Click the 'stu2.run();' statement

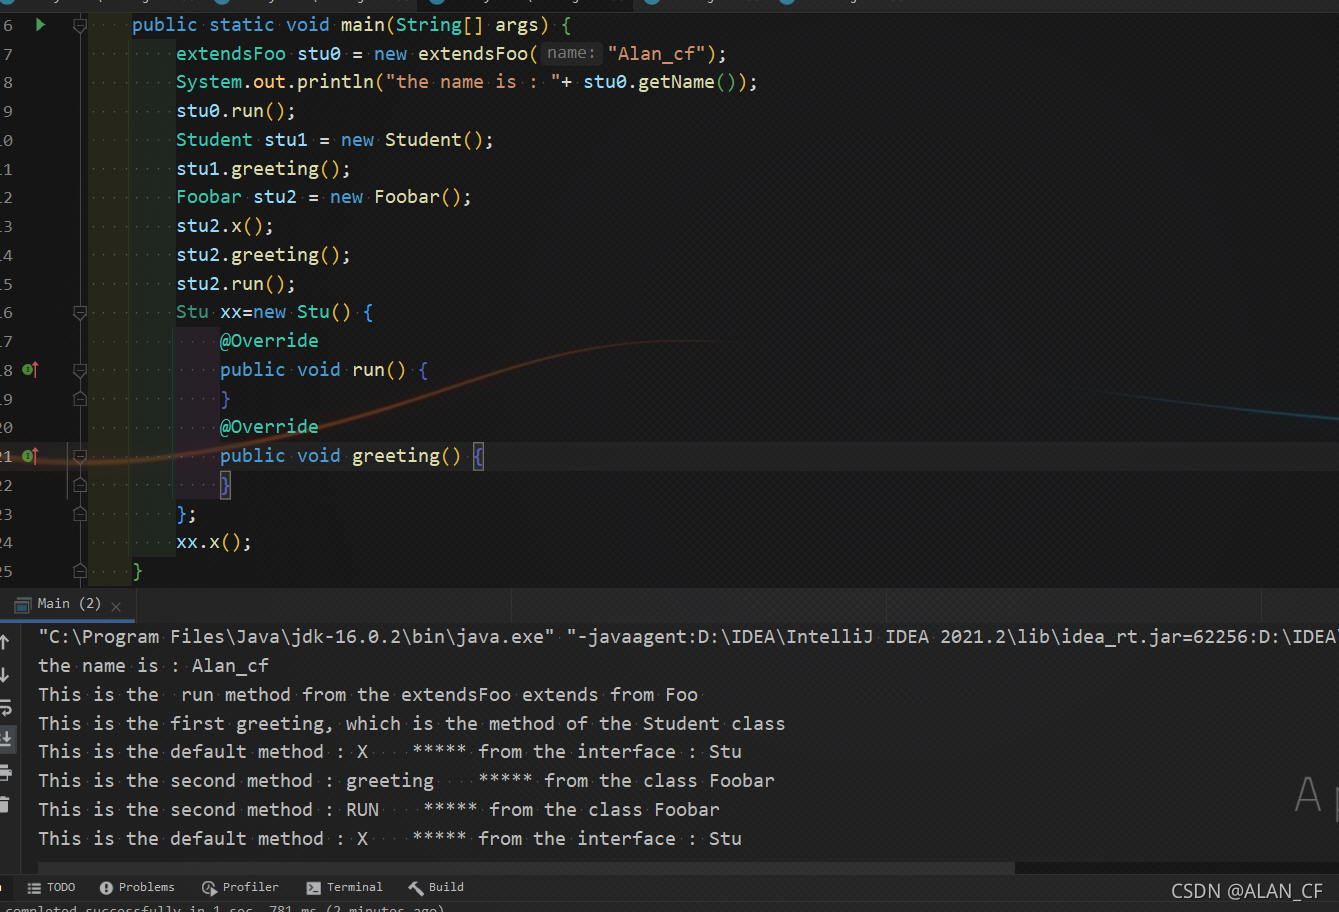[x=236, y=284]
